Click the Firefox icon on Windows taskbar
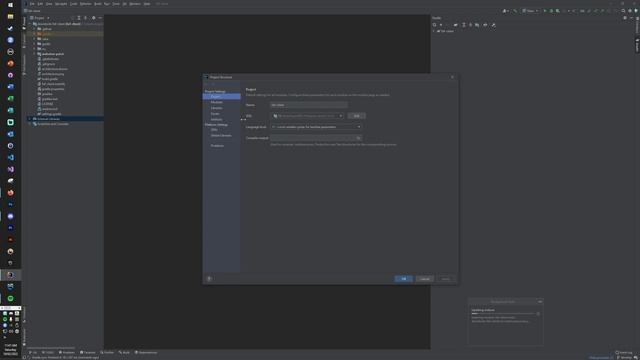 [x=11, y=193]
